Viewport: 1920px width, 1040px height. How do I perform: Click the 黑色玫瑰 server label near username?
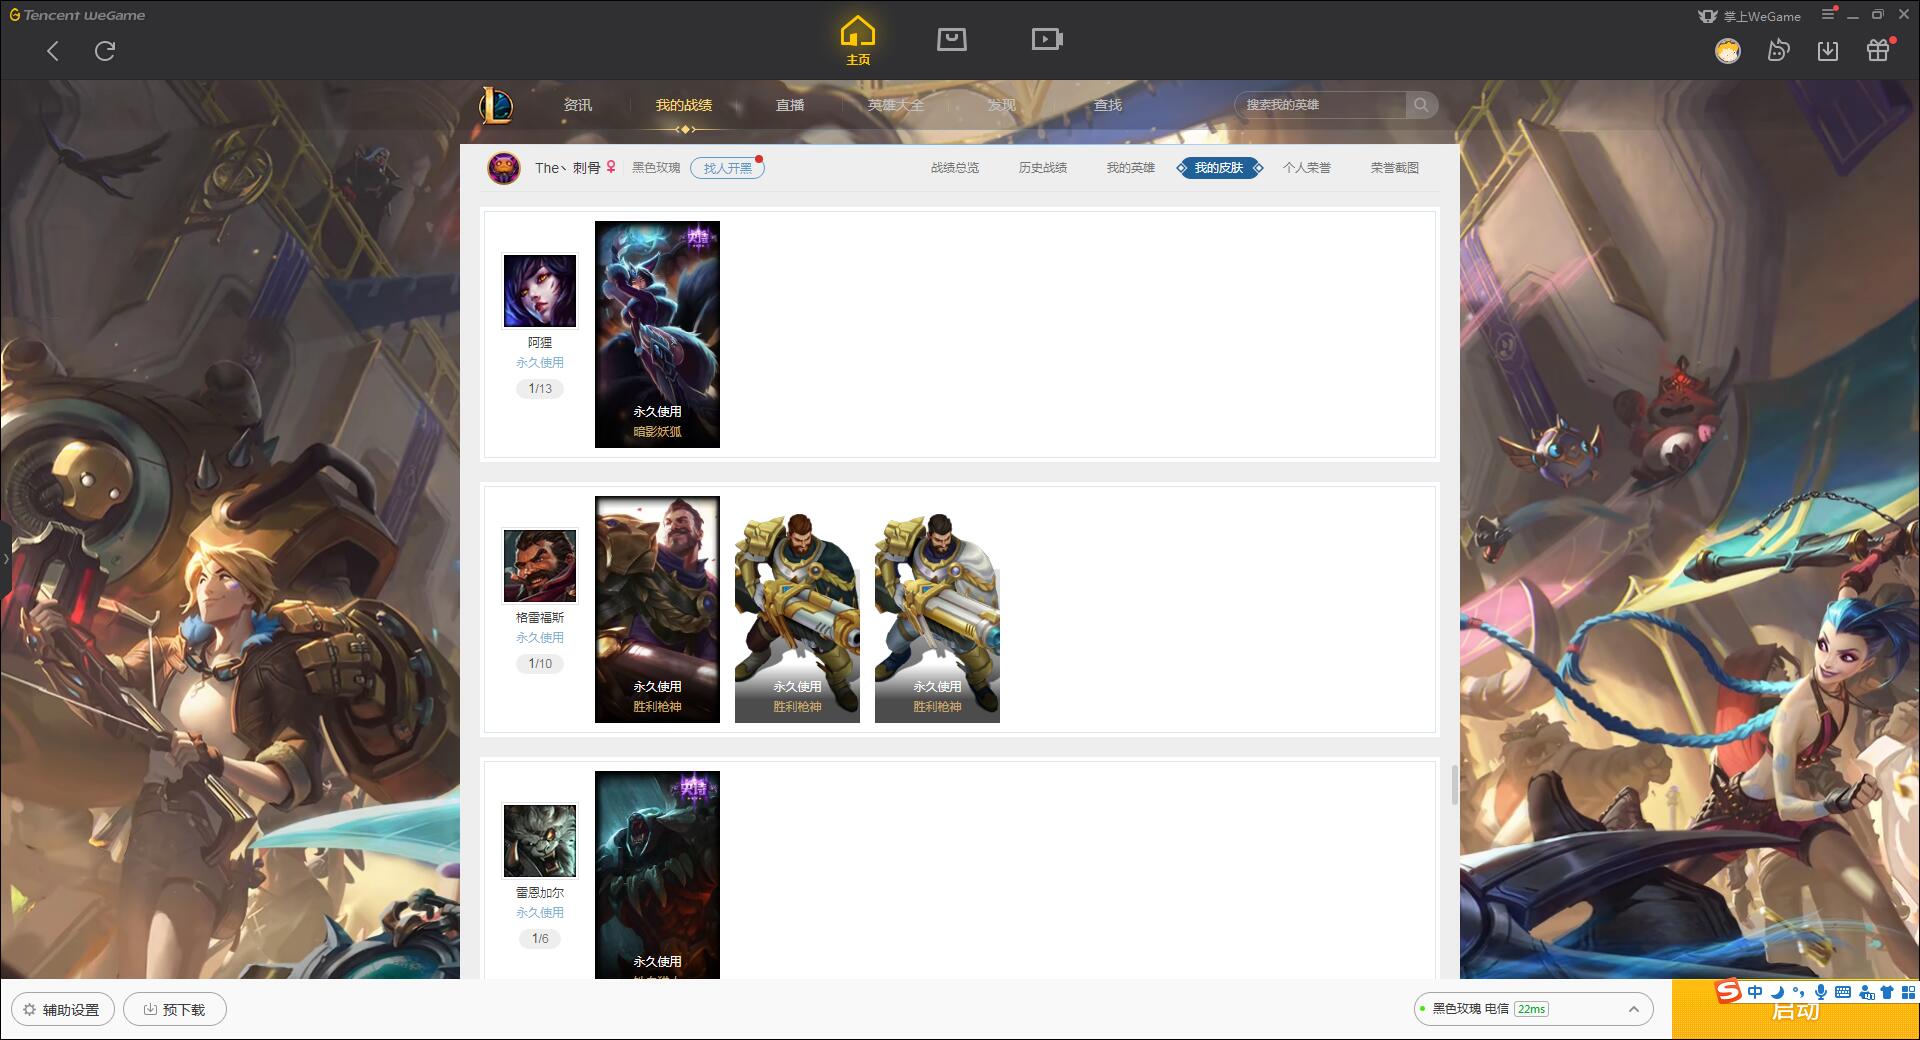click(656, 168)
